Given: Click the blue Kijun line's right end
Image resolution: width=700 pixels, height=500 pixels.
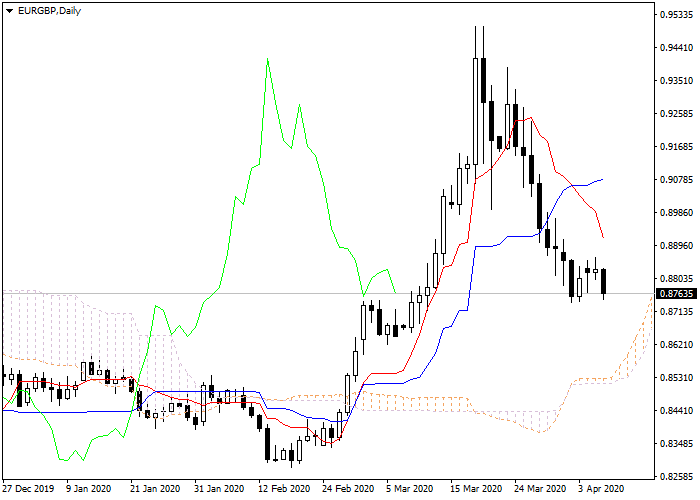Looking at the screenshot, I should (x=602, y=179).
